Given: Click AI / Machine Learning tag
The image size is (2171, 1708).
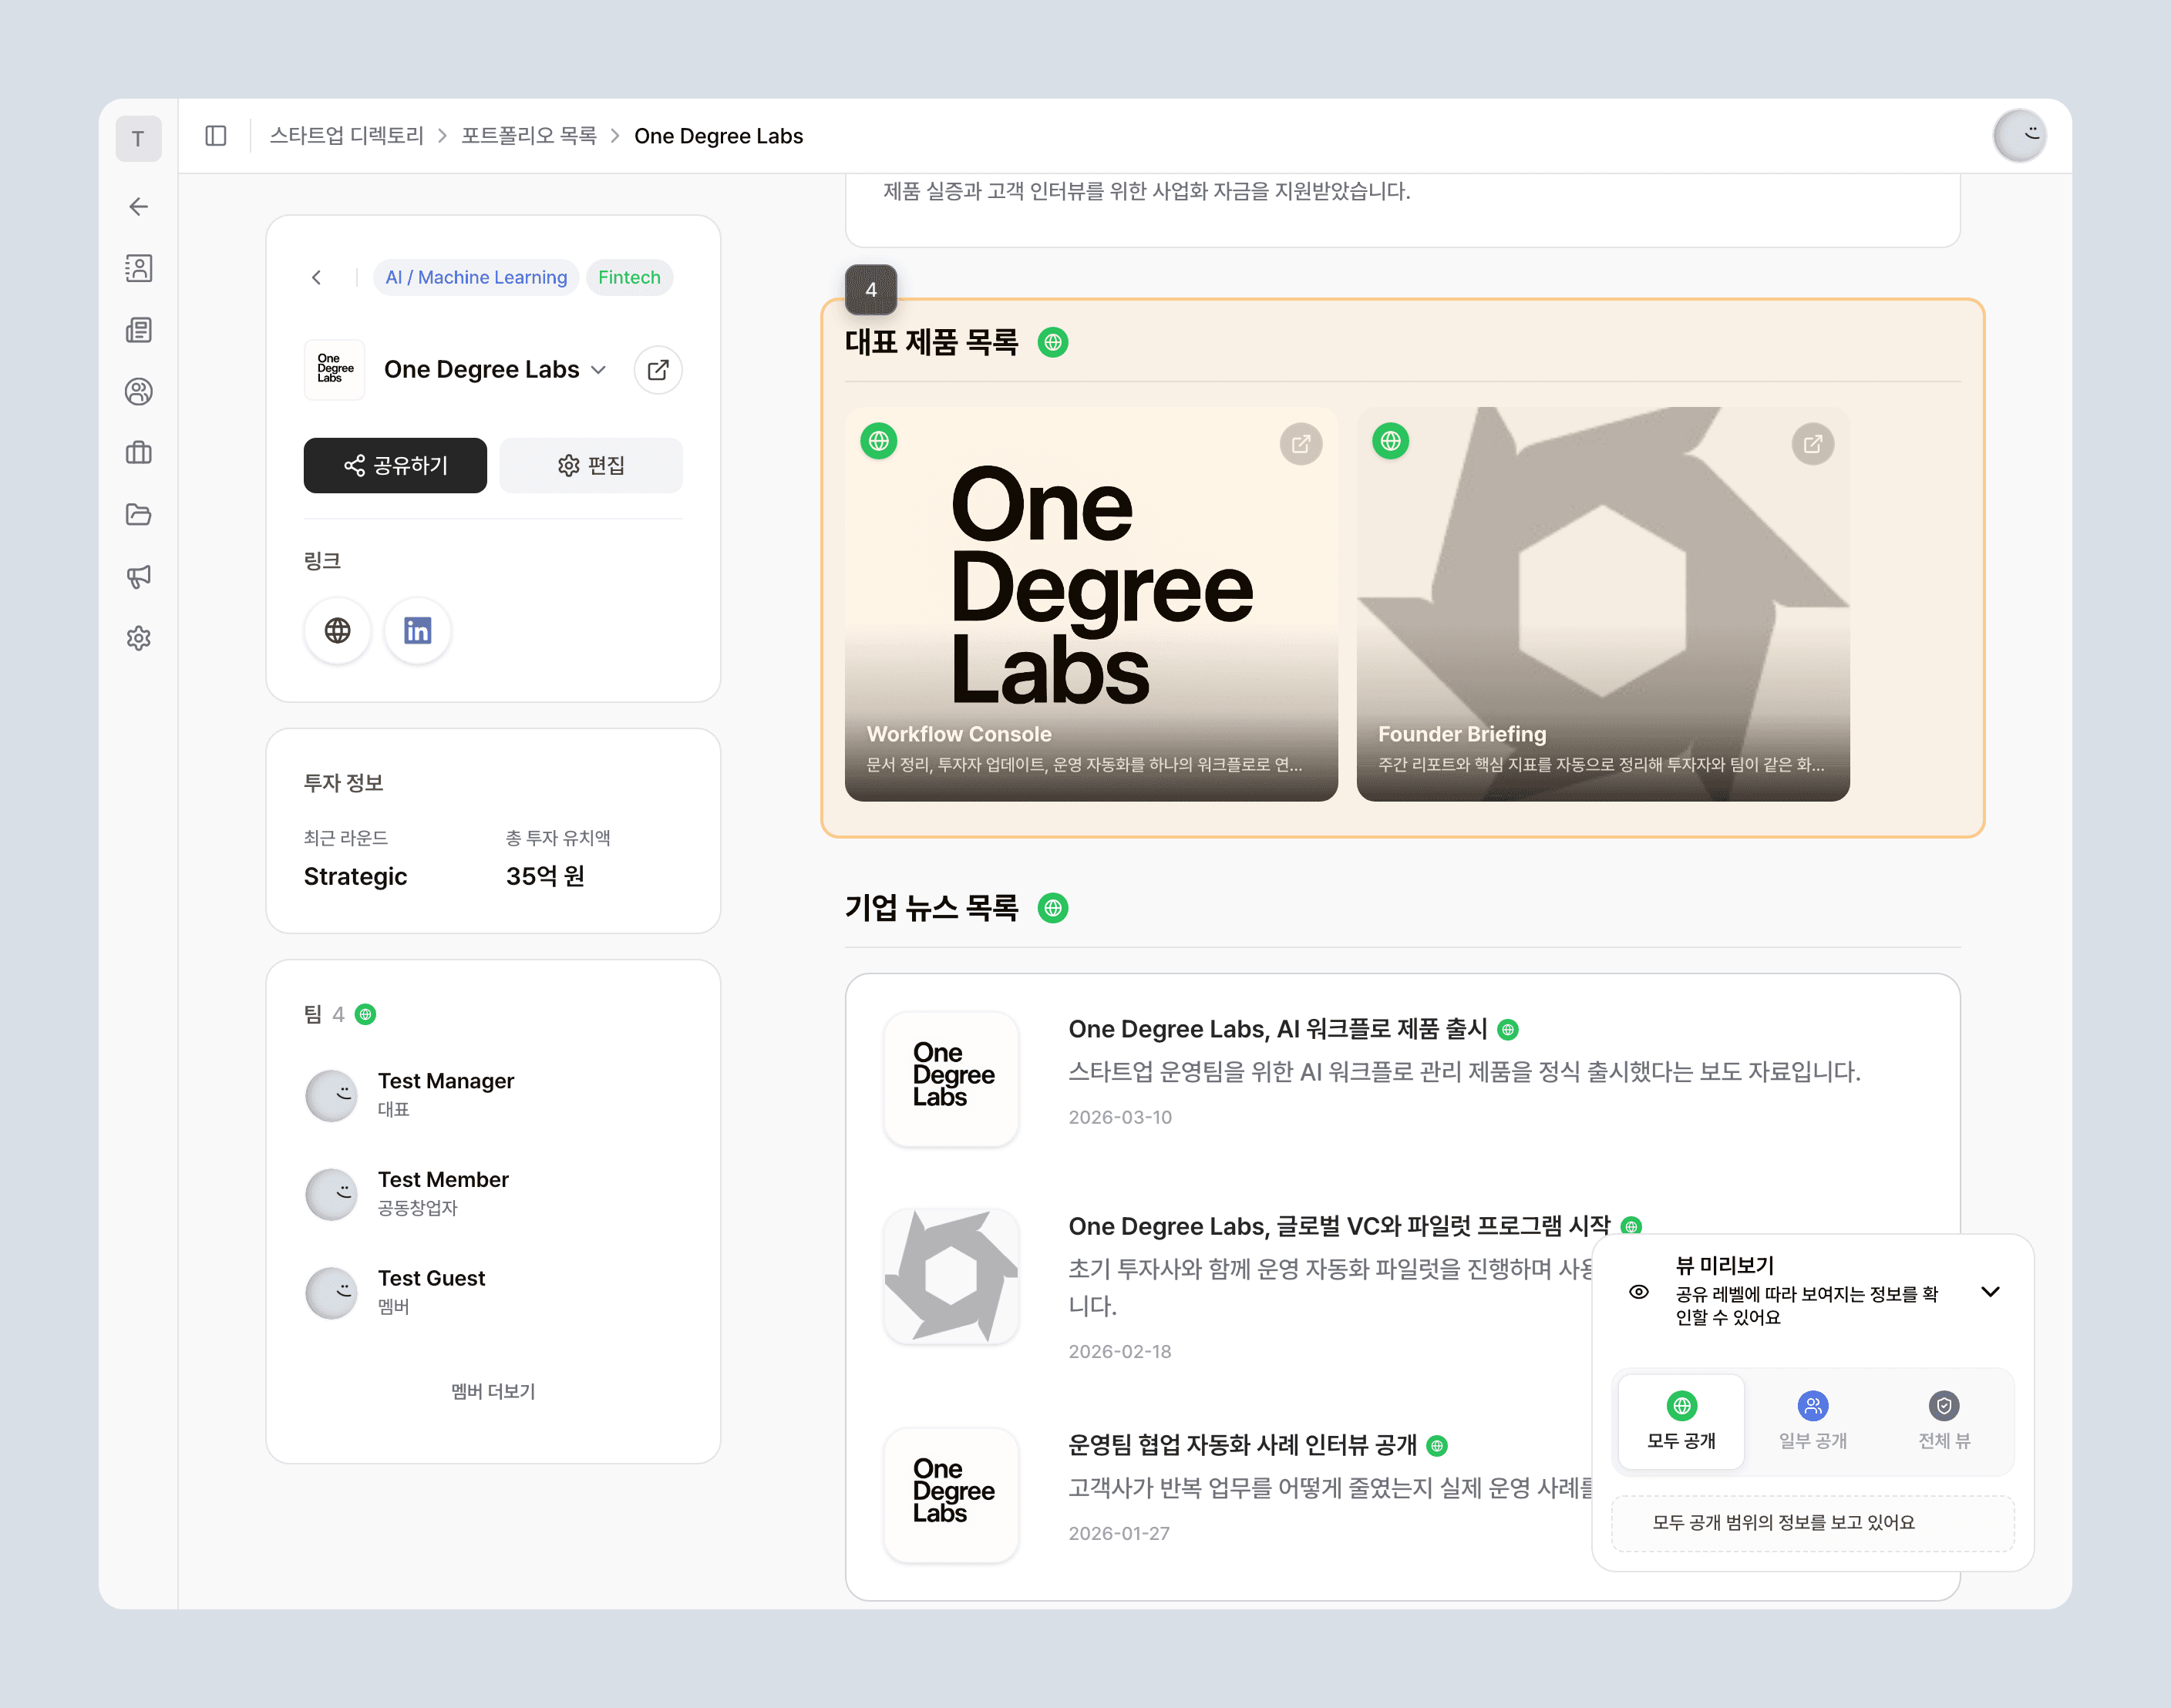Looking at the screenshot, I should 476,278.
